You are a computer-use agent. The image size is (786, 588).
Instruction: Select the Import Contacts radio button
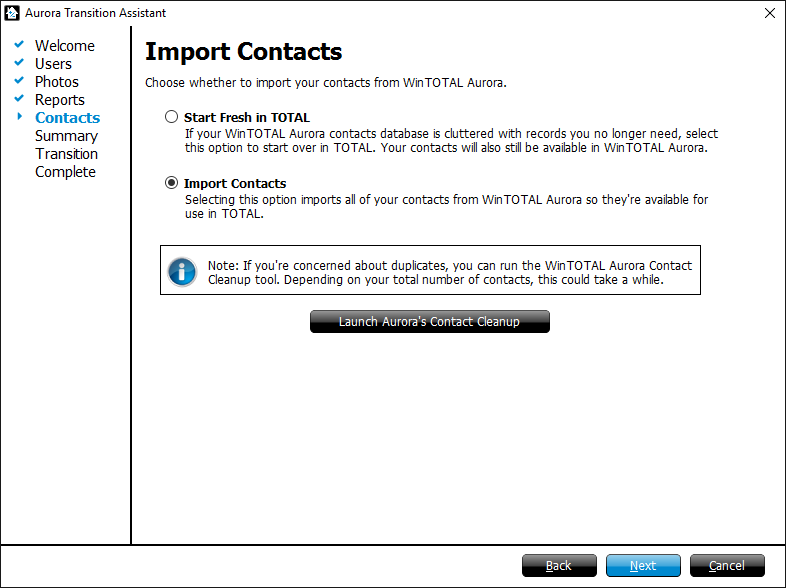[172, 183]
